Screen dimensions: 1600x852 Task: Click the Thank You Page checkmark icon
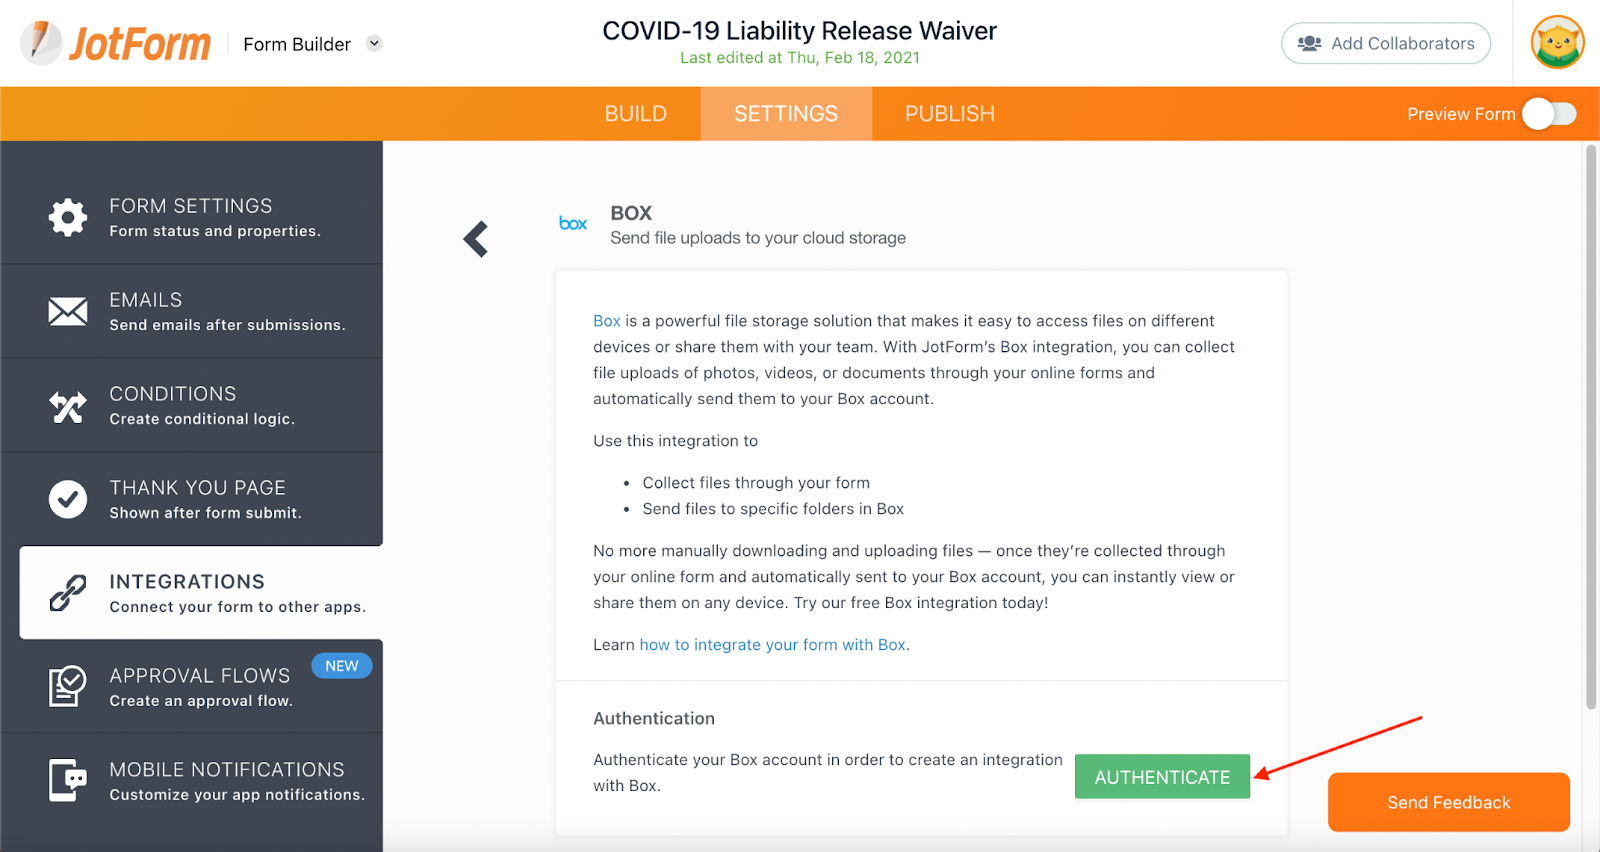68,499
